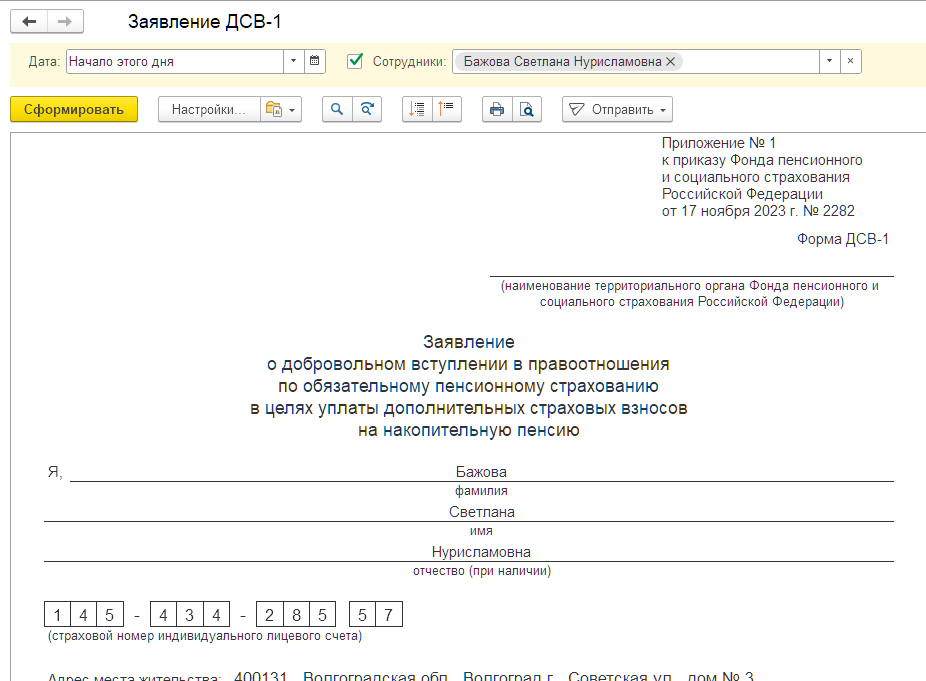
Task: Click the line 'Российской Федерации' in header
Action: [x=742, y=194]
